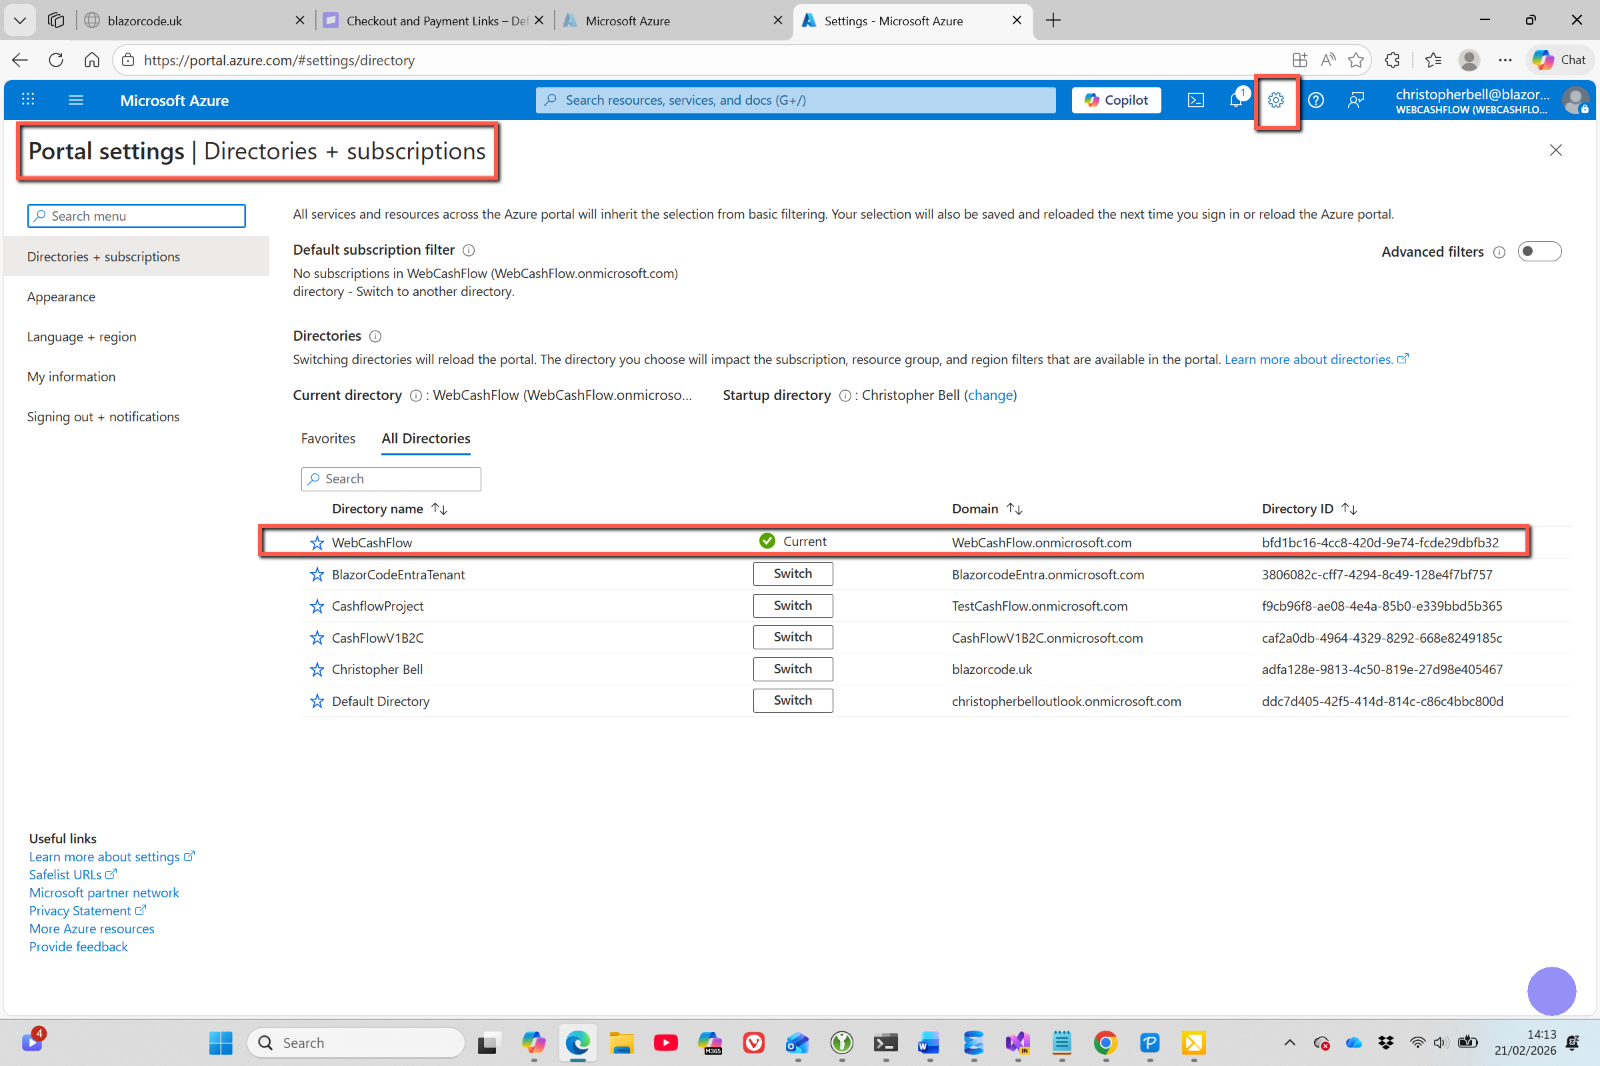The width and height of the screenshot is (1600, 1066).
Task: Open Appearance in settings menu
Action: (61, 297)
